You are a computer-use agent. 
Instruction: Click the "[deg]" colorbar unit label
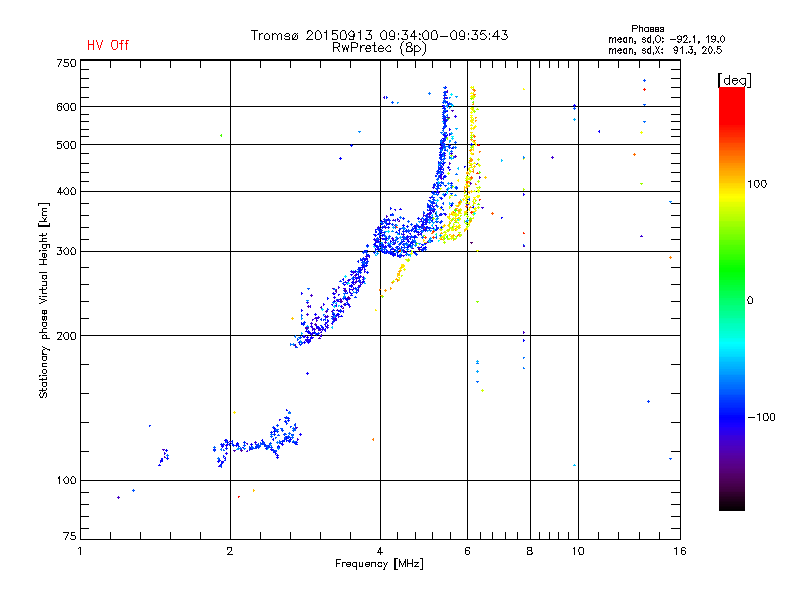point(734,80)
